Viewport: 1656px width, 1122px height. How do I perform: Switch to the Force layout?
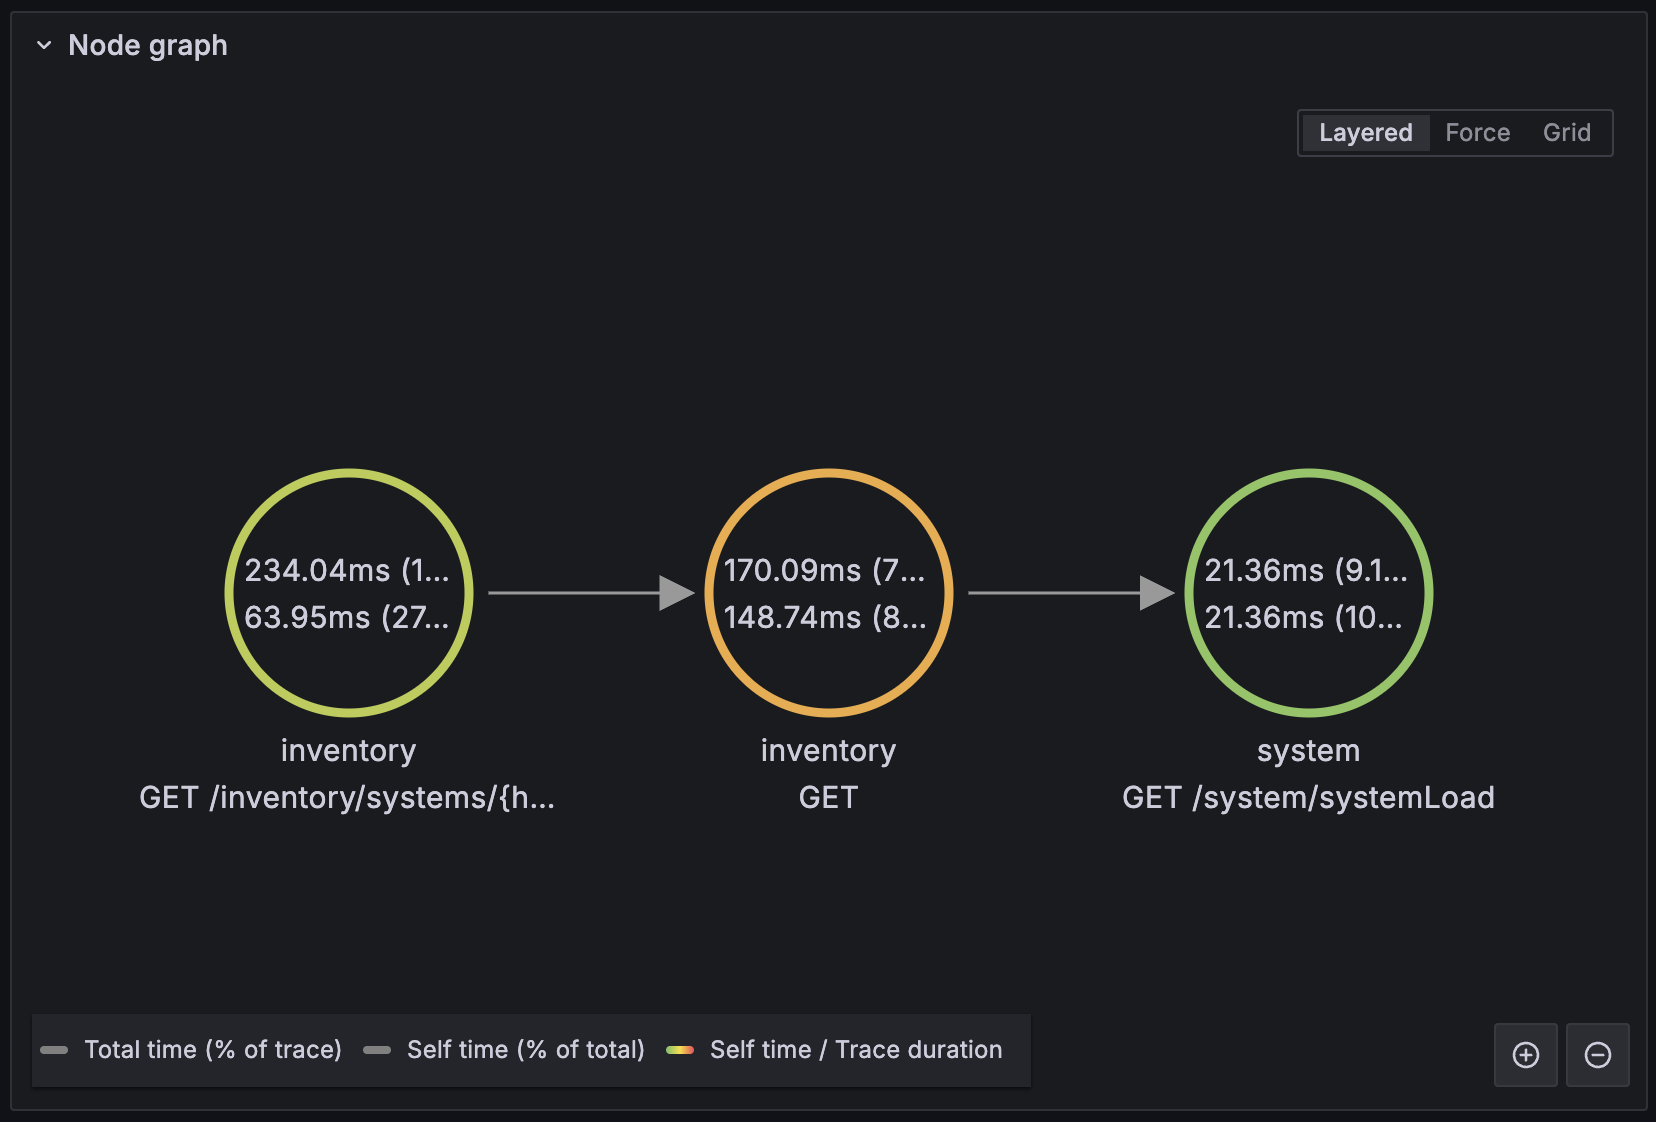1478,132
